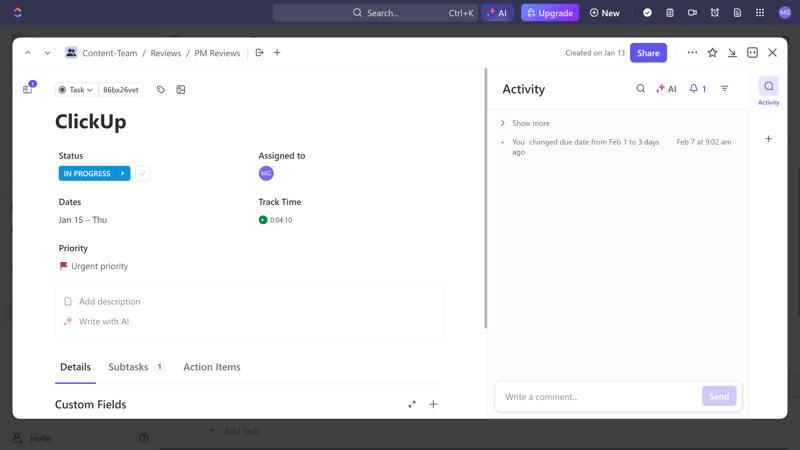Open the PM Reviews breadcrumb list
800x450 pixels.
pyautogui.click(x=217, y=53)
